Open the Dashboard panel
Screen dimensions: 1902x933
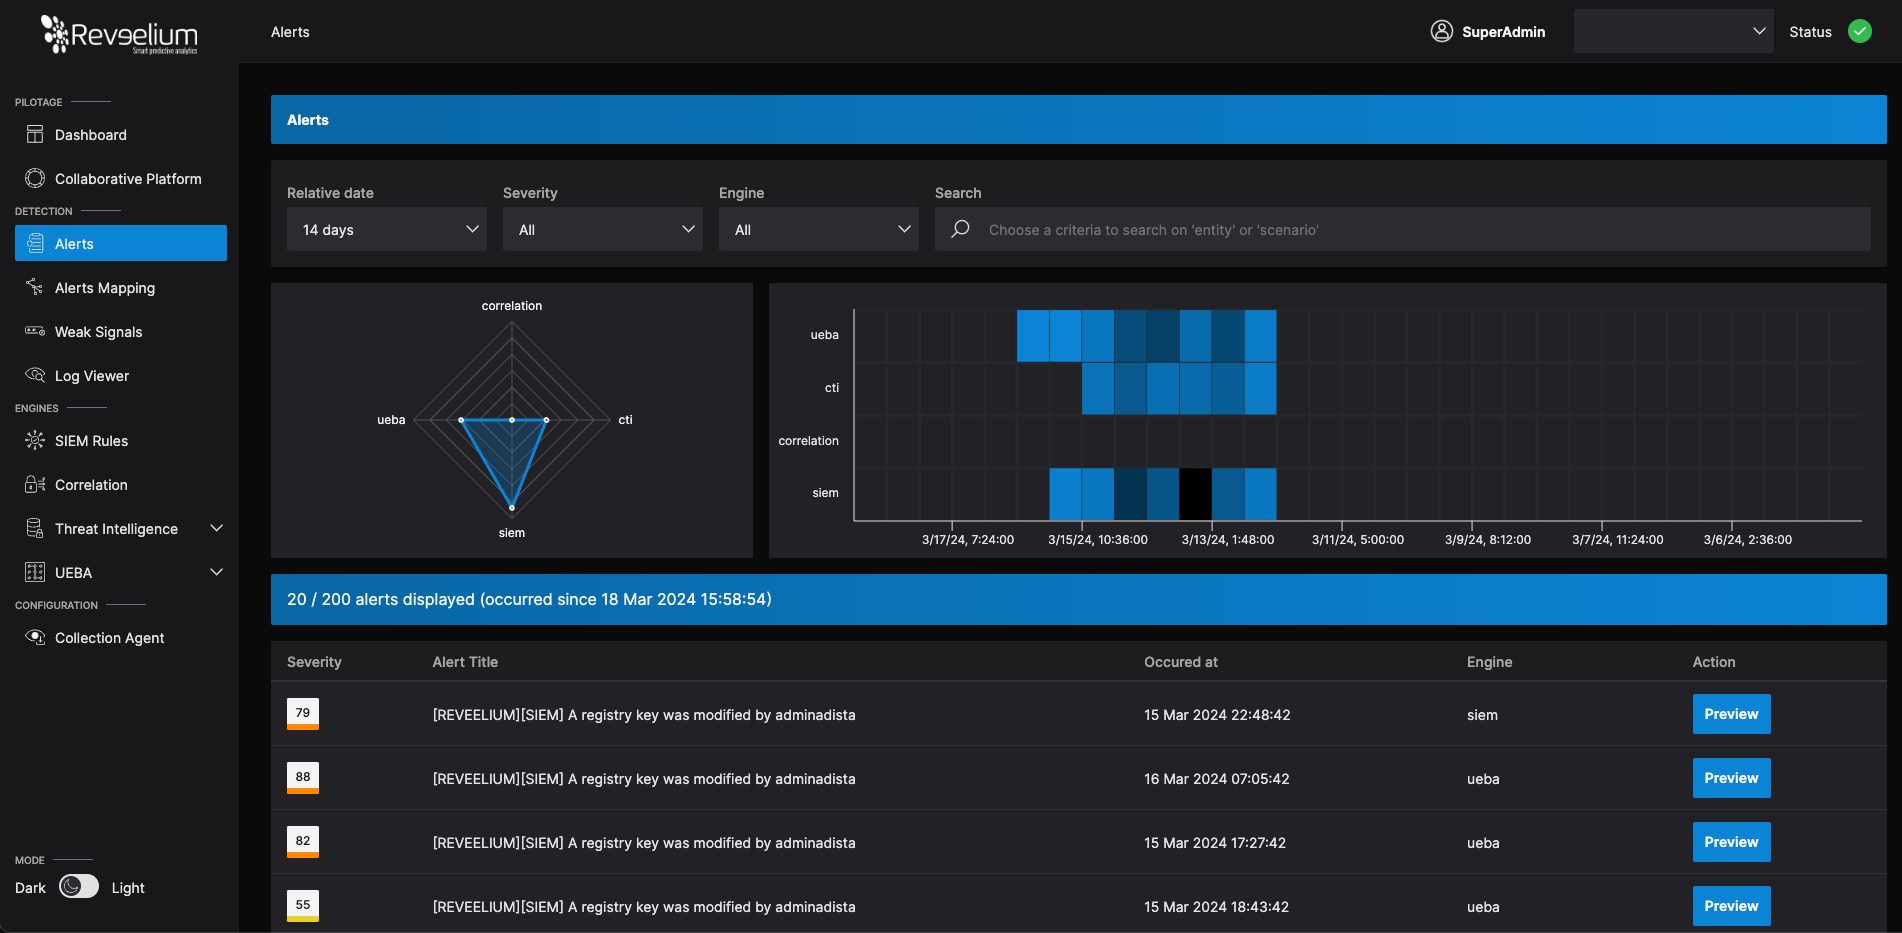pos(91,134)
